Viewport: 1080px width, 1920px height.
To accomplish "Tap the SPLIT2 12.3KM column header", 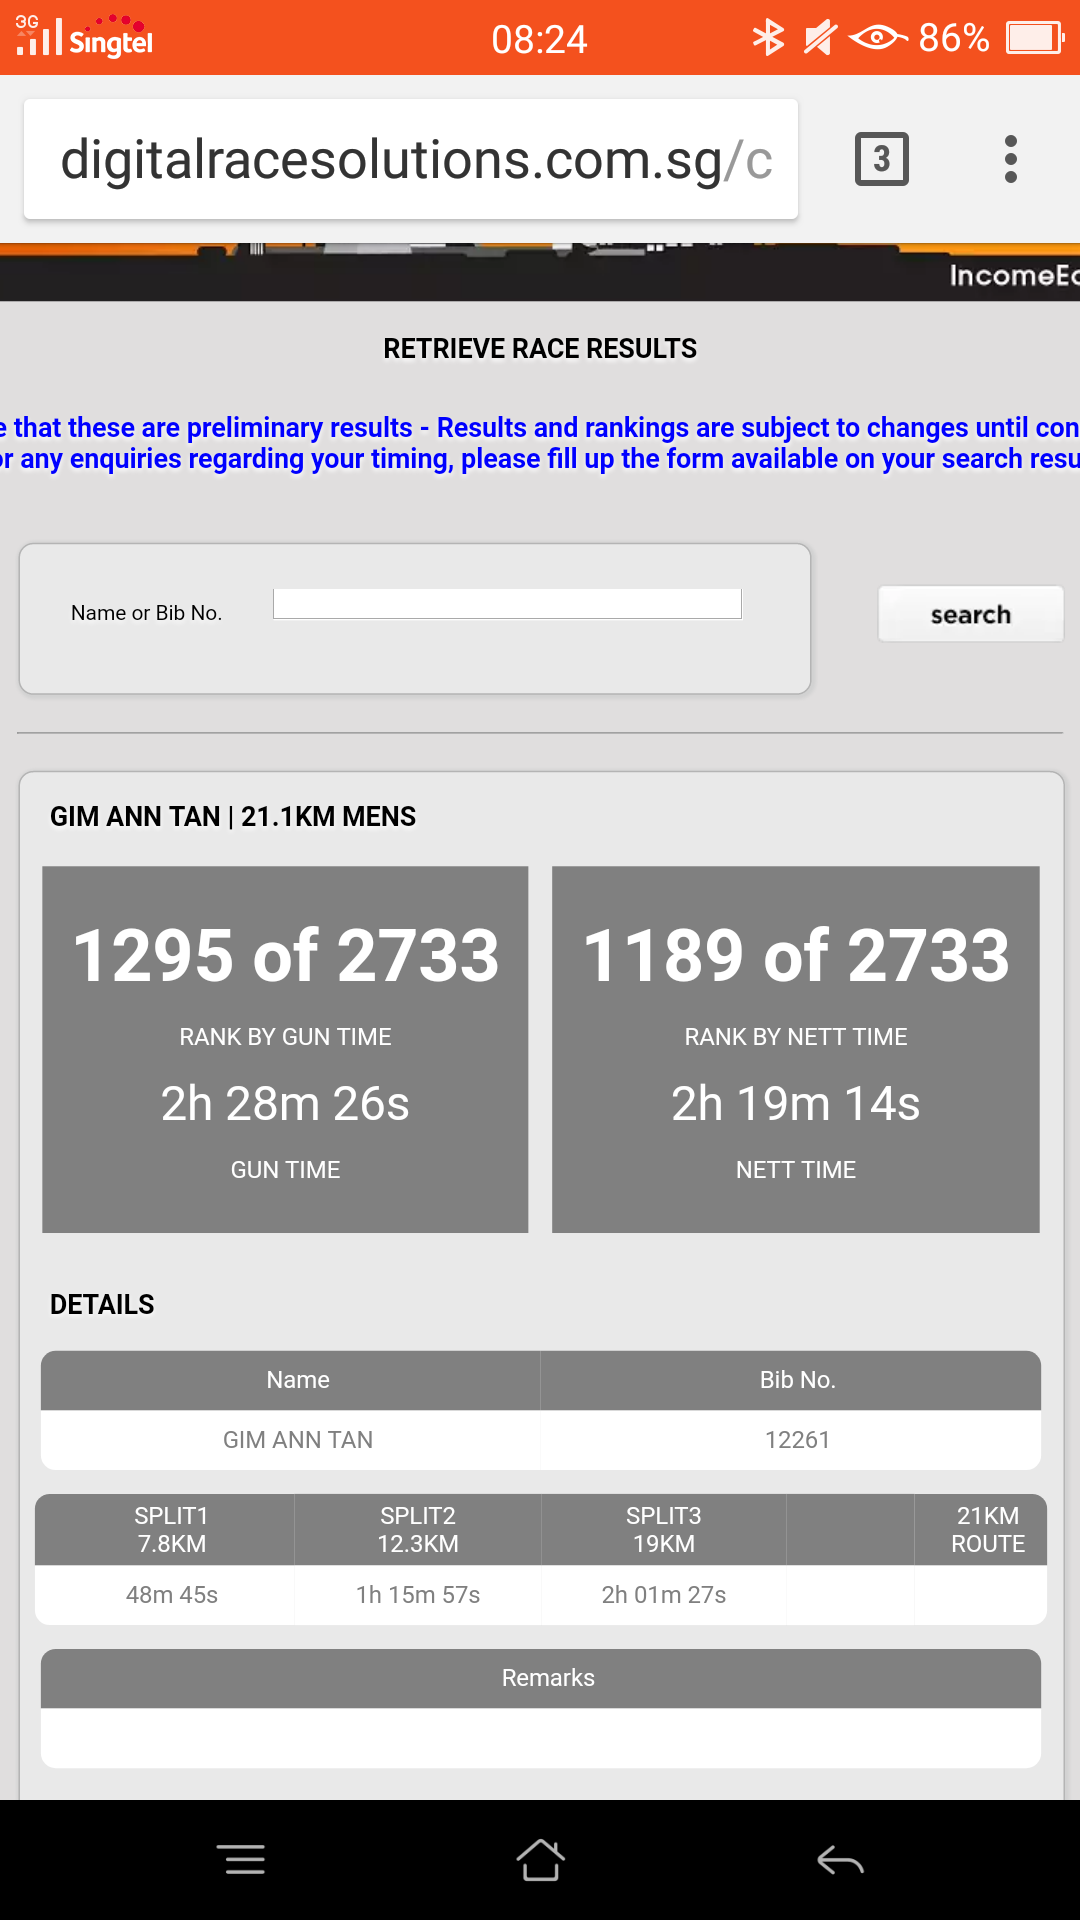I will click(418, 1529).
